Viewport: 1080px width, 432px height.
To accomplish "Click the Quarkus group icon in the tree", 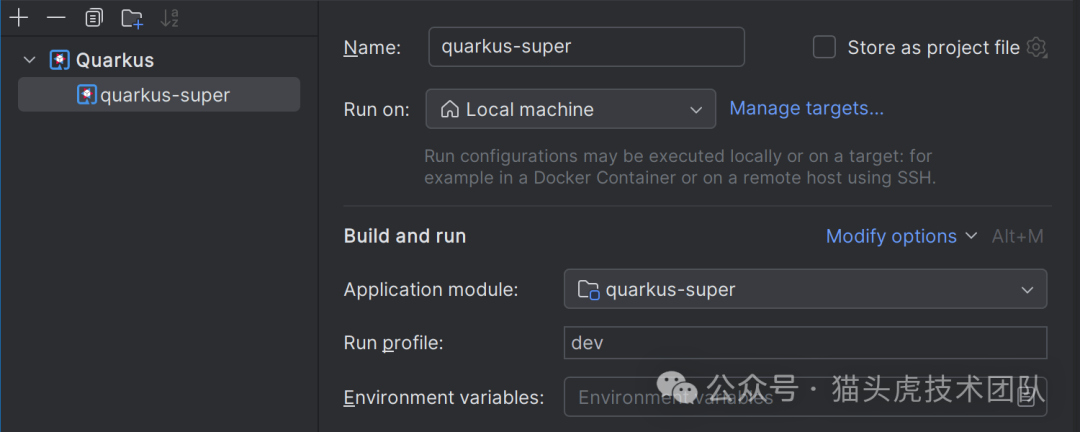I will 60,60.
